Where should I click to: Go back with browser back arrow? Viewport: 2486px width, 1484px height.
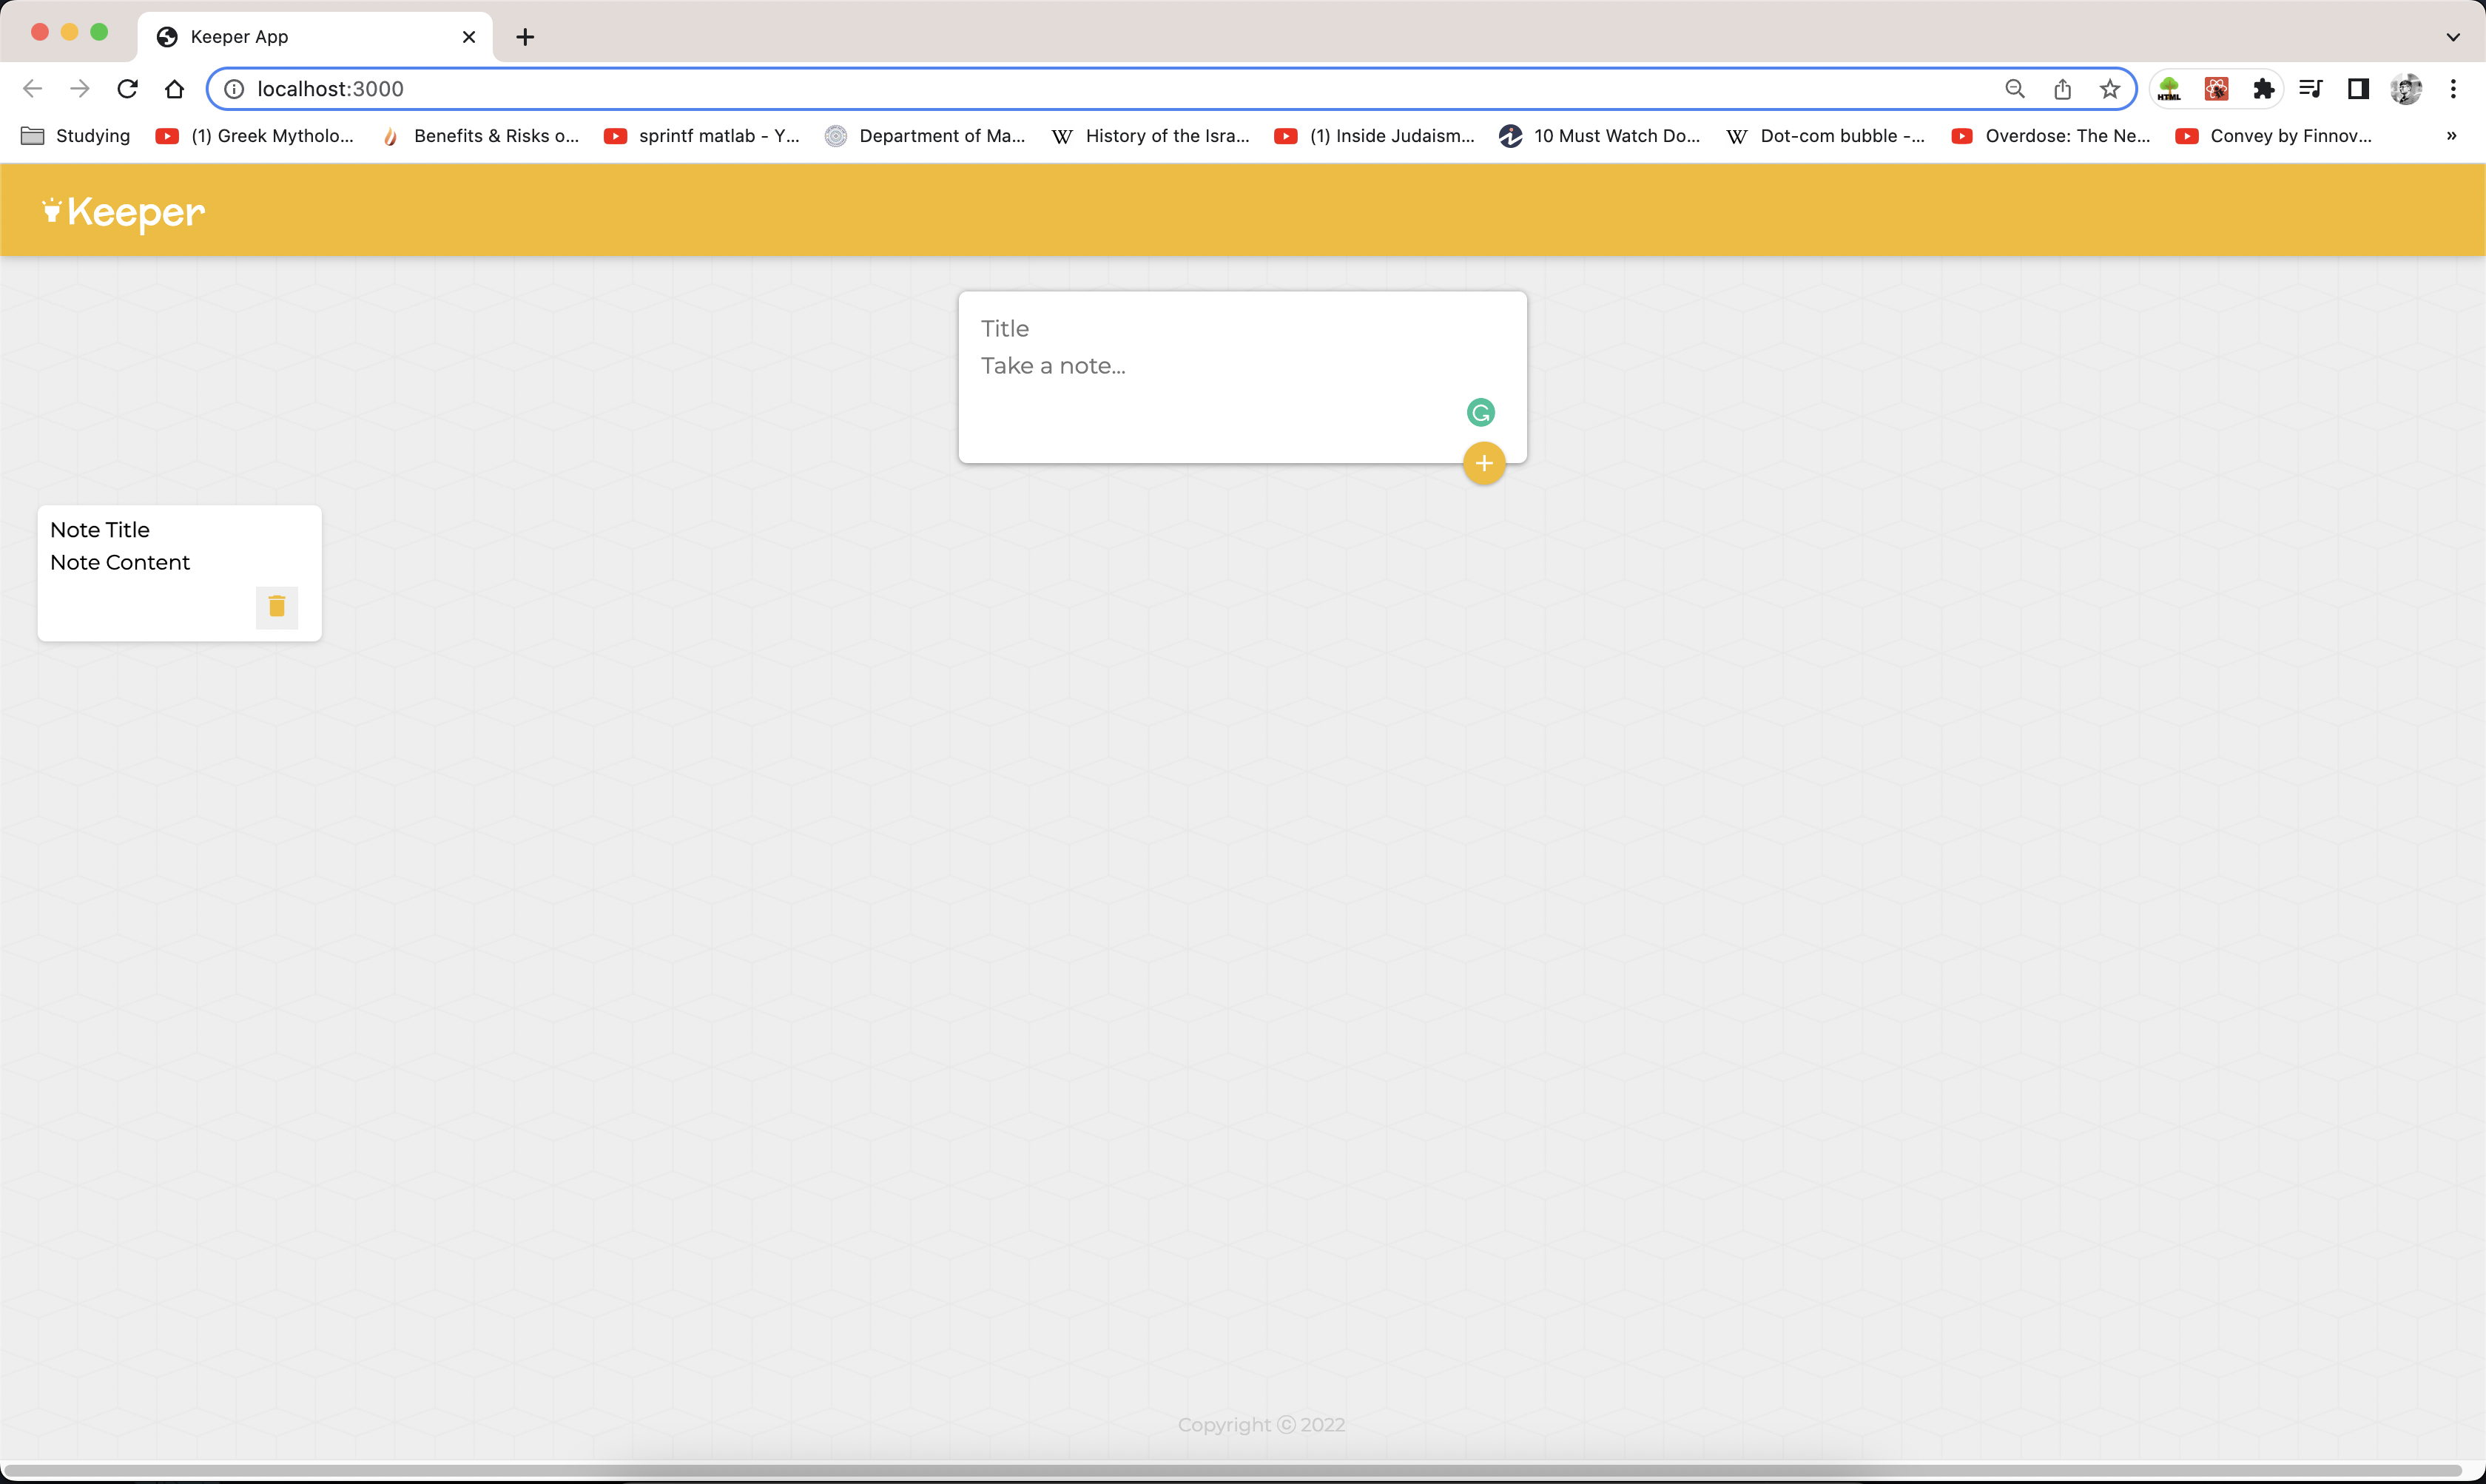[32, 89]
